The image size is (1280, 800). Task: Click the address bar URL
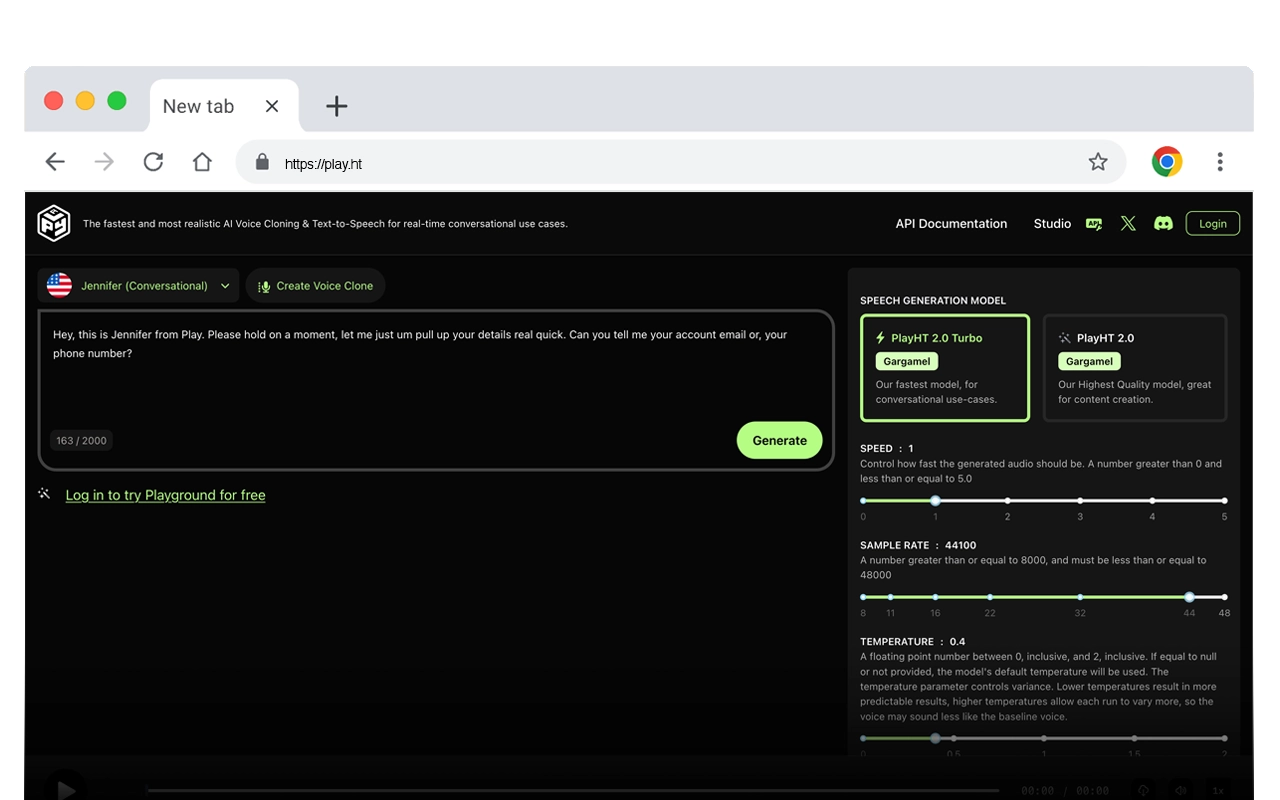323,164
